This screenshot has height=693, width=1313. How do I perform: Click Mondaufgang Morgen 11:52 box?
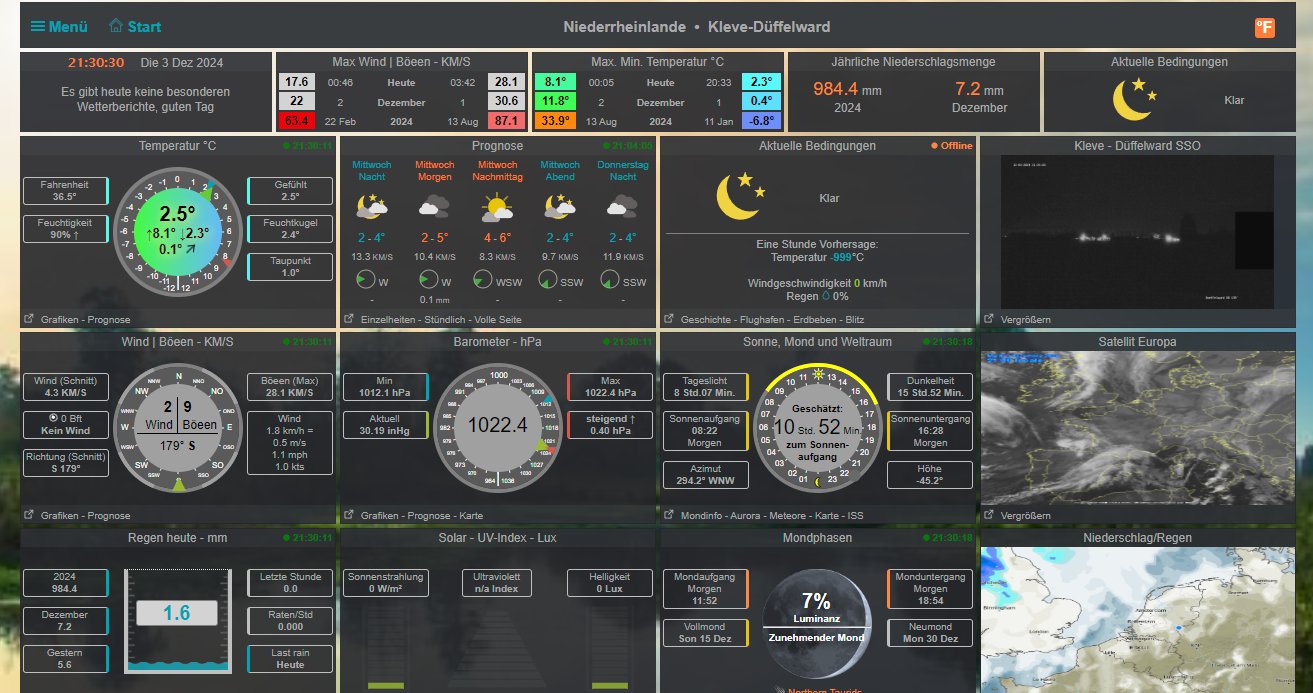pos(706,588)
